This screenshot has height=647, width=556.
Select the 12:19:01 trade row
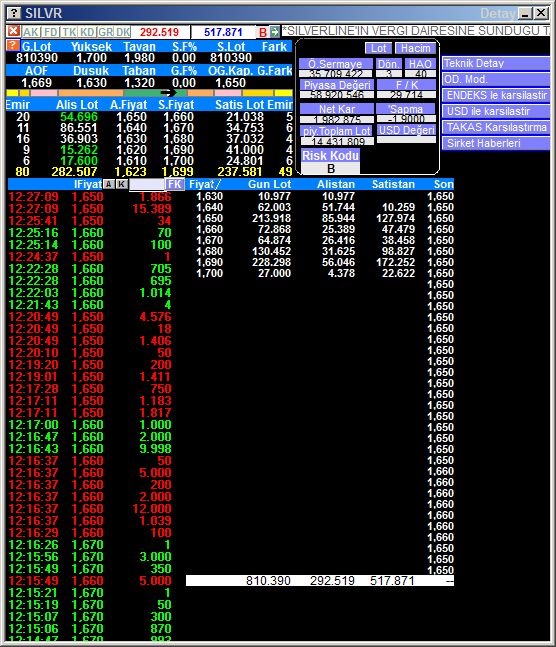click(90, 376)
